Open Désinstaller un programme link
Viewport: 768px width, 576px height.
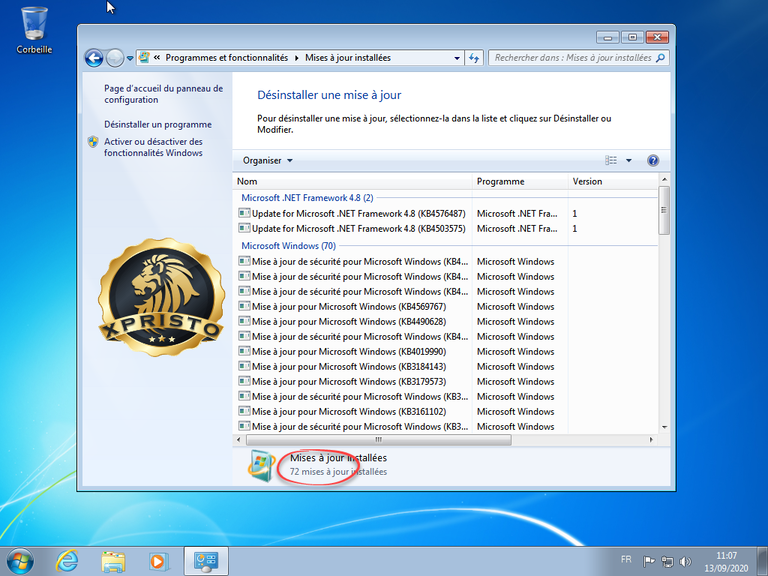158,124
